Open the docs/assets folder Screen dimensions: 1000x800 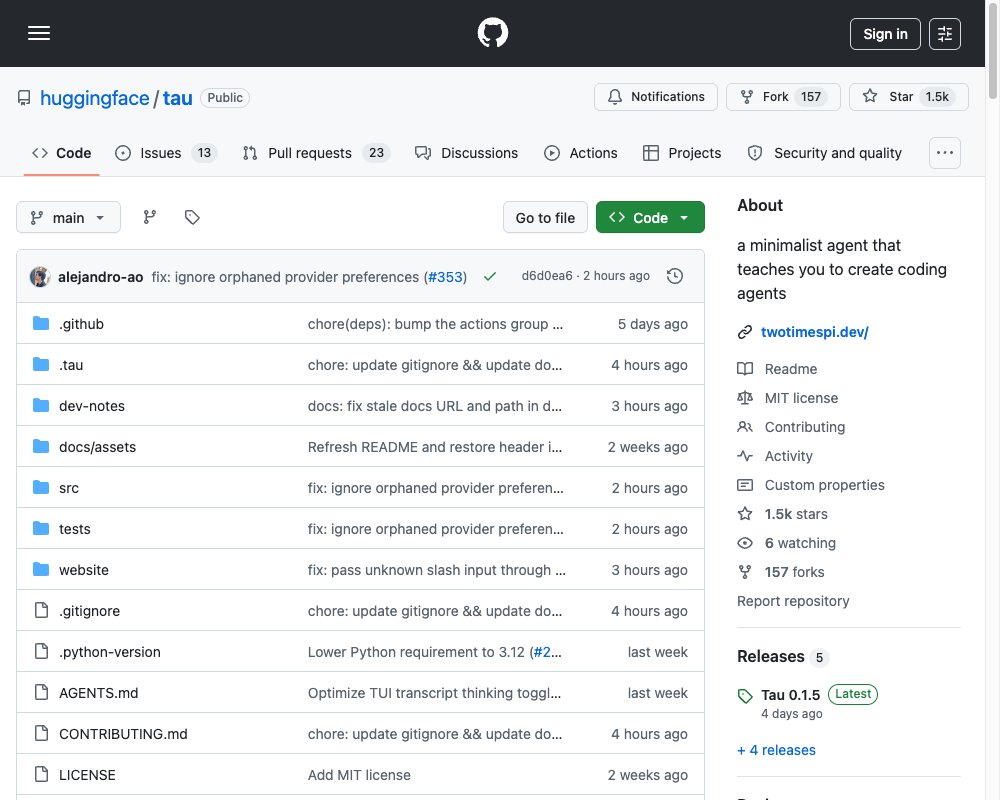coord(97,447)
